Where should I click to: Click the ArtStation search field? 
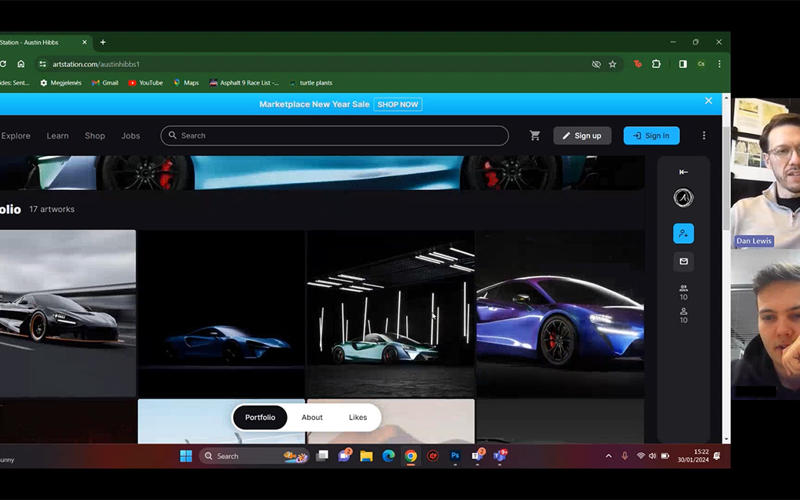335,136
